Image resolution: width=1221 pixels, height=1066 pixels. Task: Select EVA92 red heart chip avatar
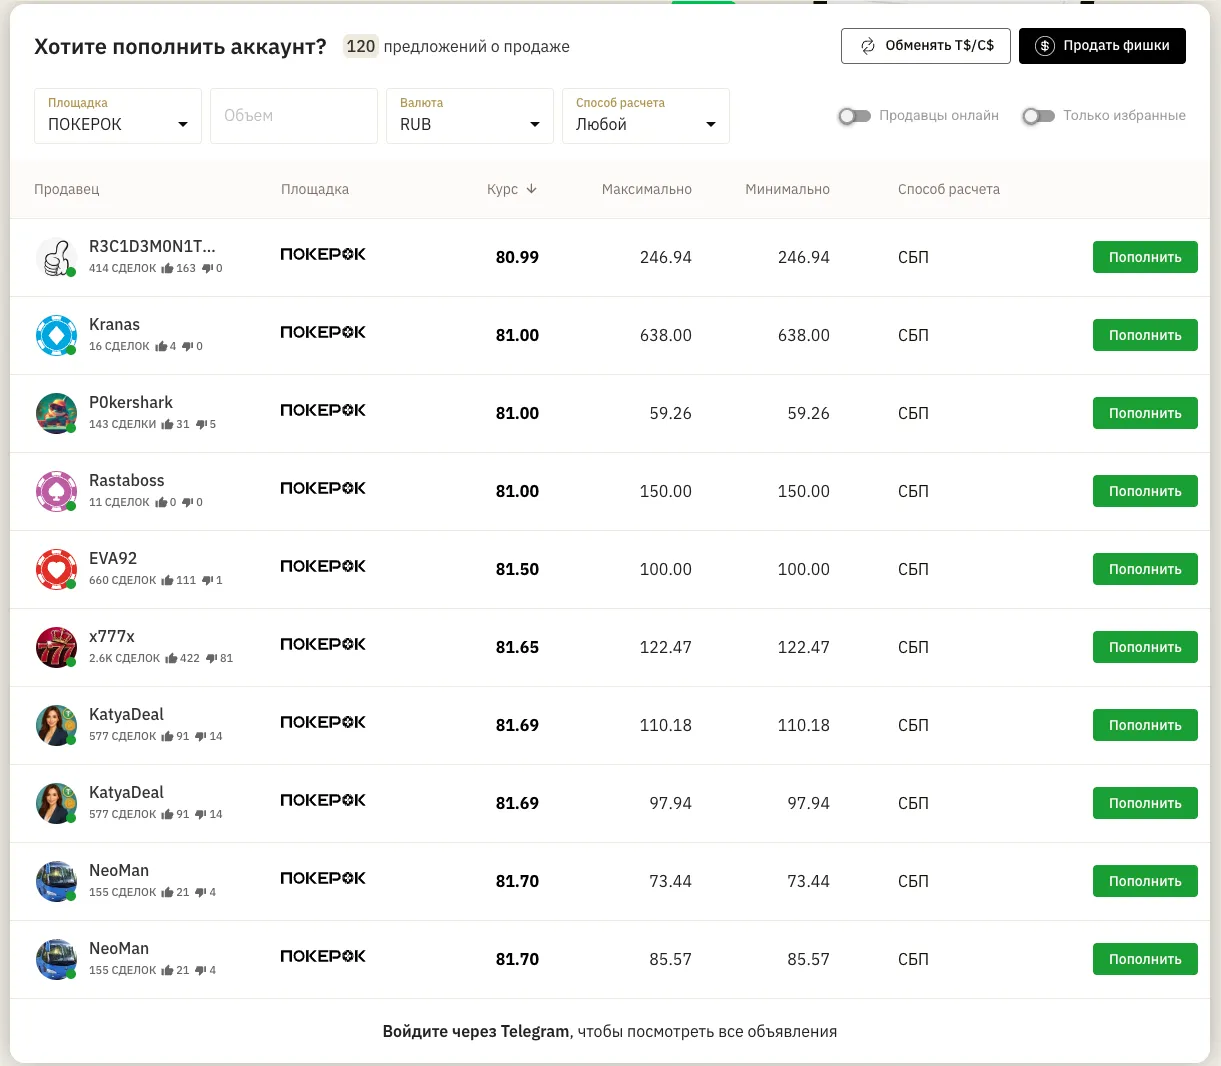point(56,569)
